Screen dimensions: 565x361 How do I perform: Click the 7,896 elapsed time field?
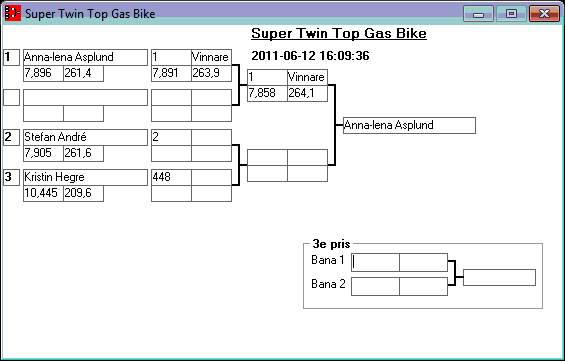[43, 73]
